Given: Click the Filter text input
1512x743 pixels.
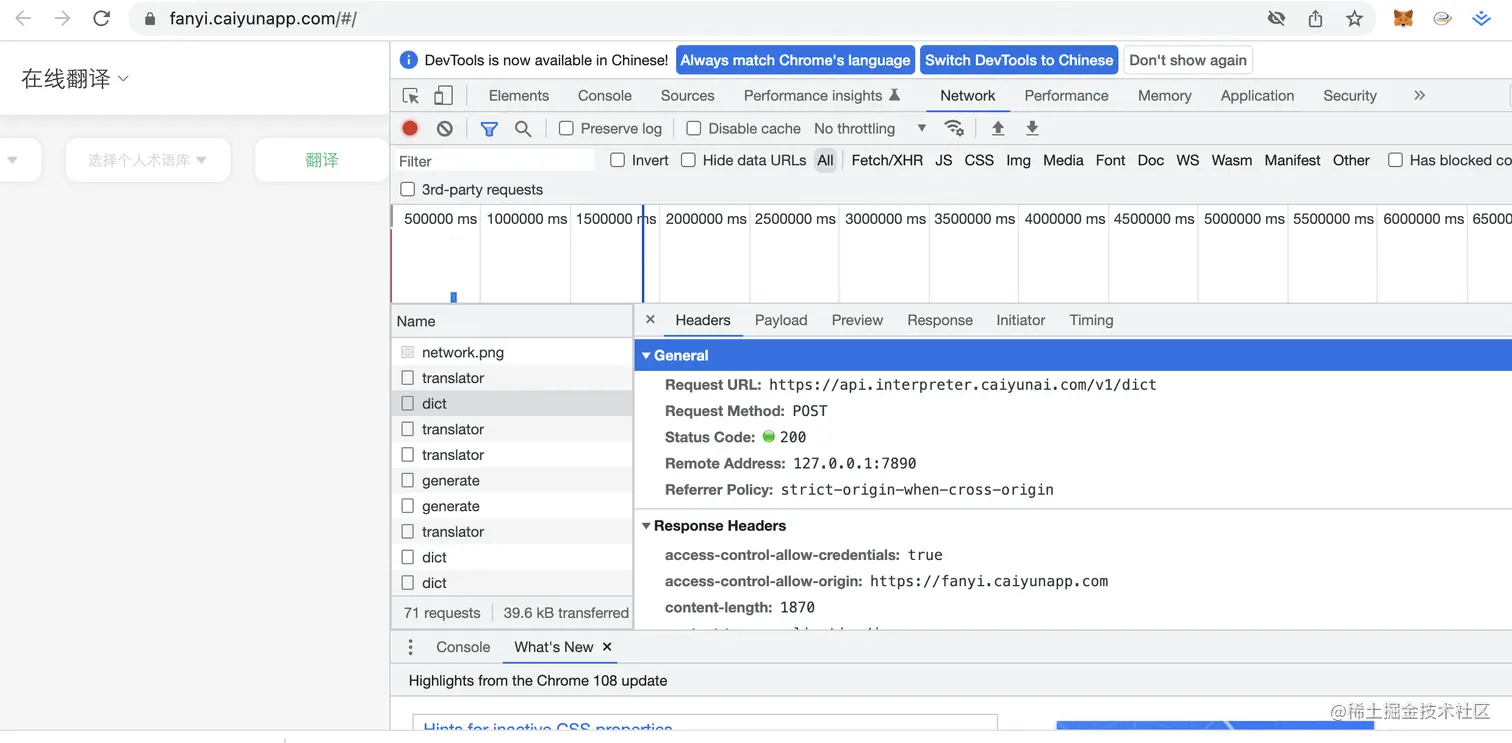Looking at the screenshot, I should pos(494,161).
